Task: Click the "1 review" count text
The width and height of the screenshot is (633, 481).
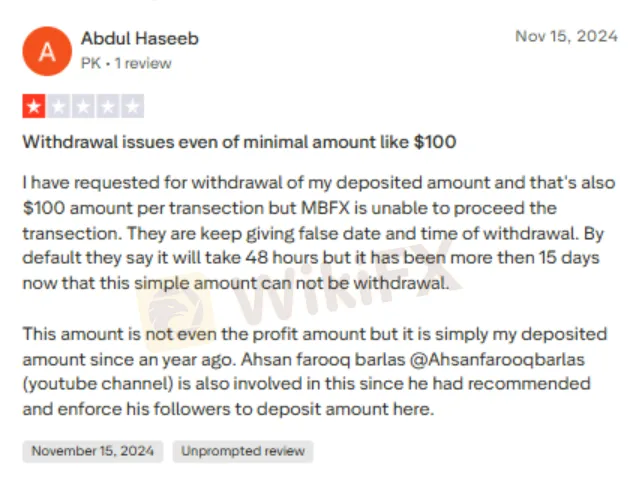Action: pos(144,62)
